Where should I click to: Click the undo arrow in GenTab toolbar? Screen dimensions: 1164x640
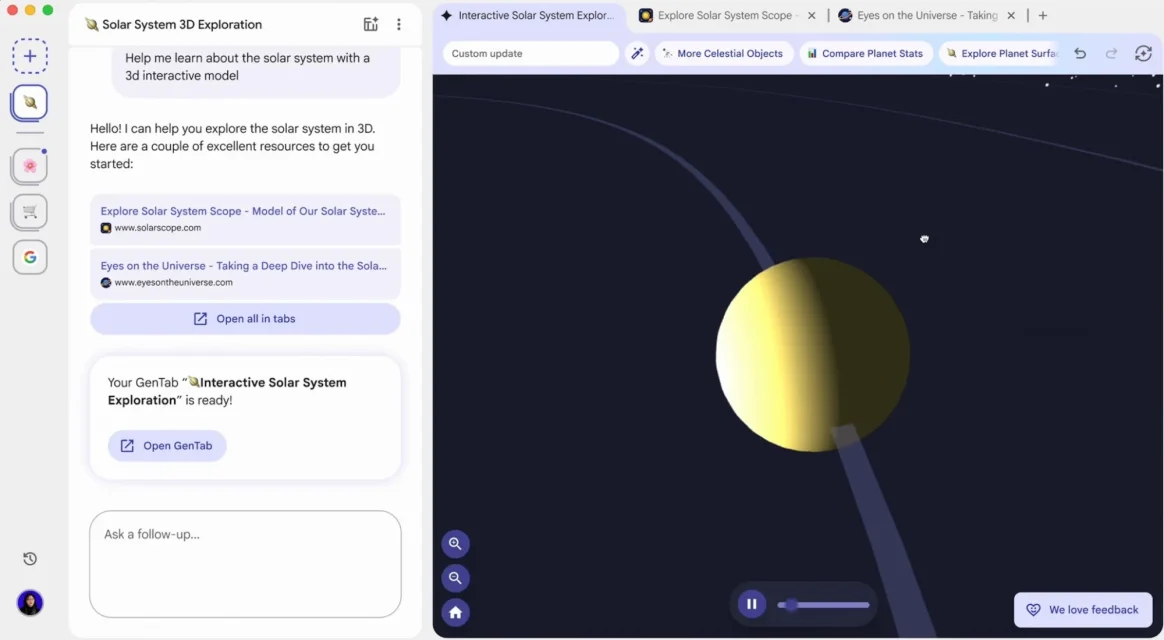(x=1080, y=54)
